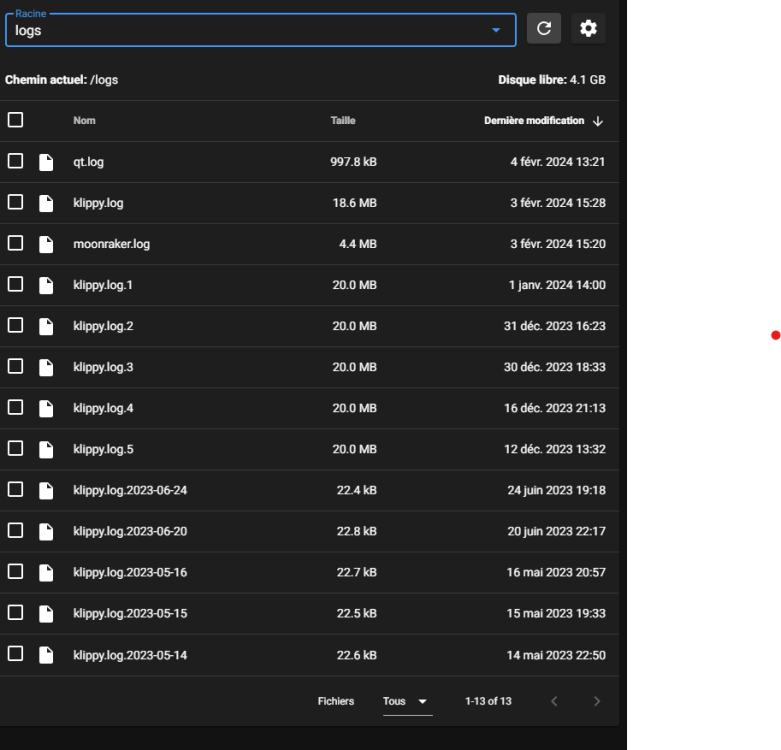This screenshot has height=750, width=781.
Task: Click the 1-13 of 13 pagination text
Action: click(x=488, y=701)
